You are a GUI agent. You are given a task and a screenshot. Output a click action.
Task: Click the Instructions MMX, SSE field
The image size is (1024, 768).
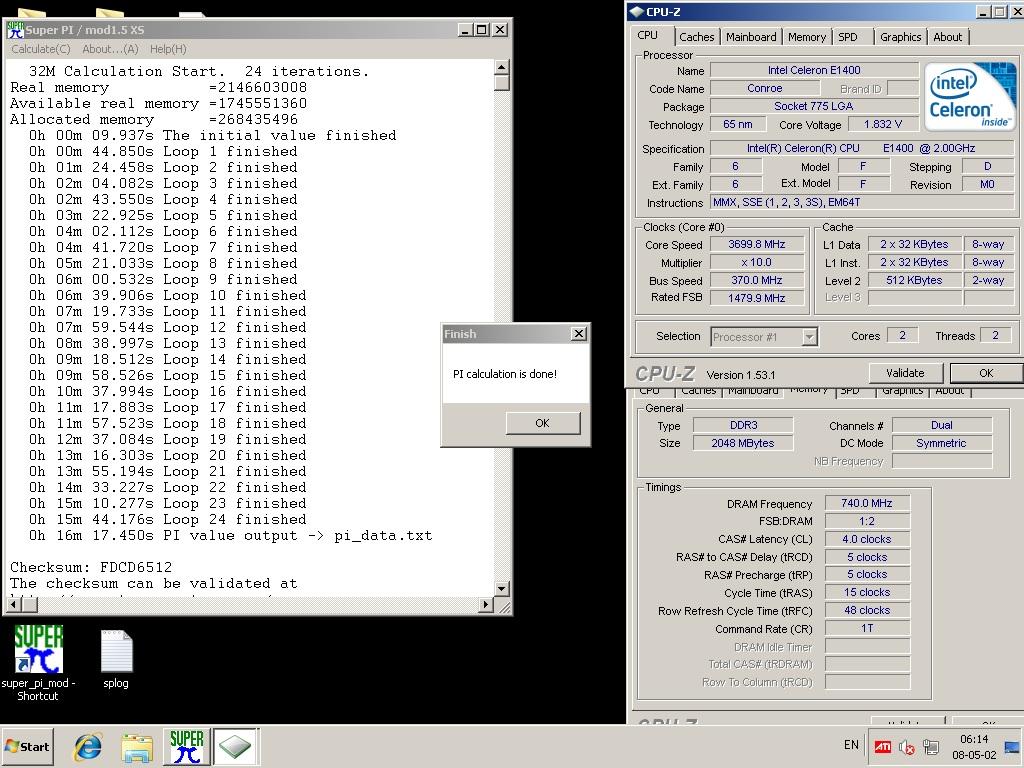[862, 202]
